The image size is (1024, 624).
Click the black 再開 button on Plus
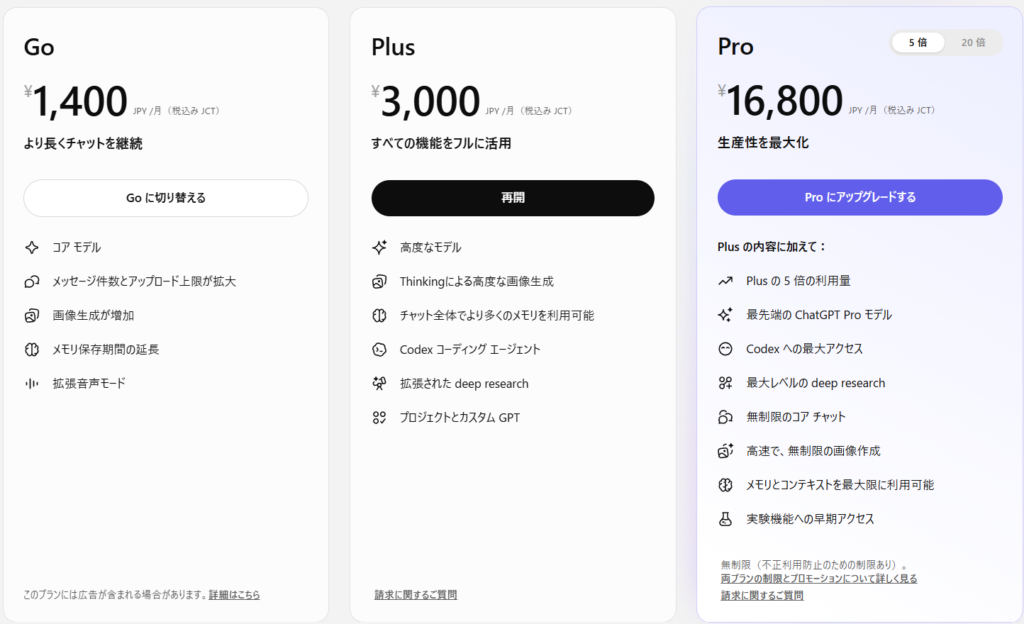[513, 198]
